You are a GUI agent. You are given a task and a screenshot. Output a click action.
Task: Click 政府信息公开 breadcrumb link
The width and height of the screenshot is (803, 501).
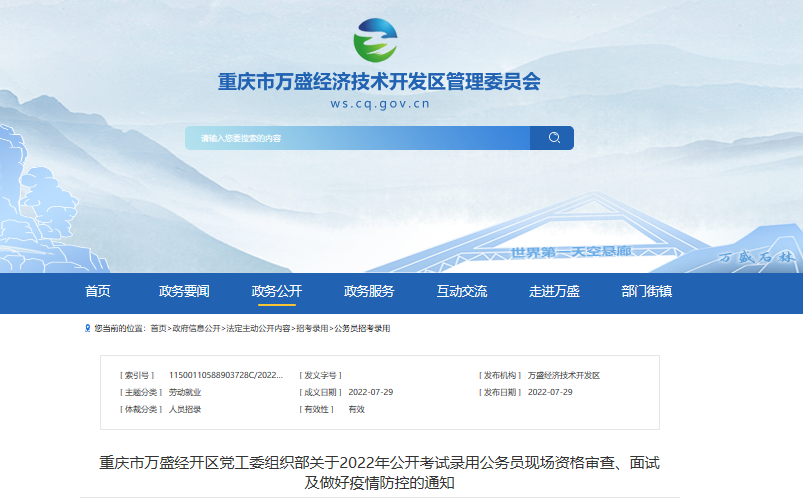[196, 328]
